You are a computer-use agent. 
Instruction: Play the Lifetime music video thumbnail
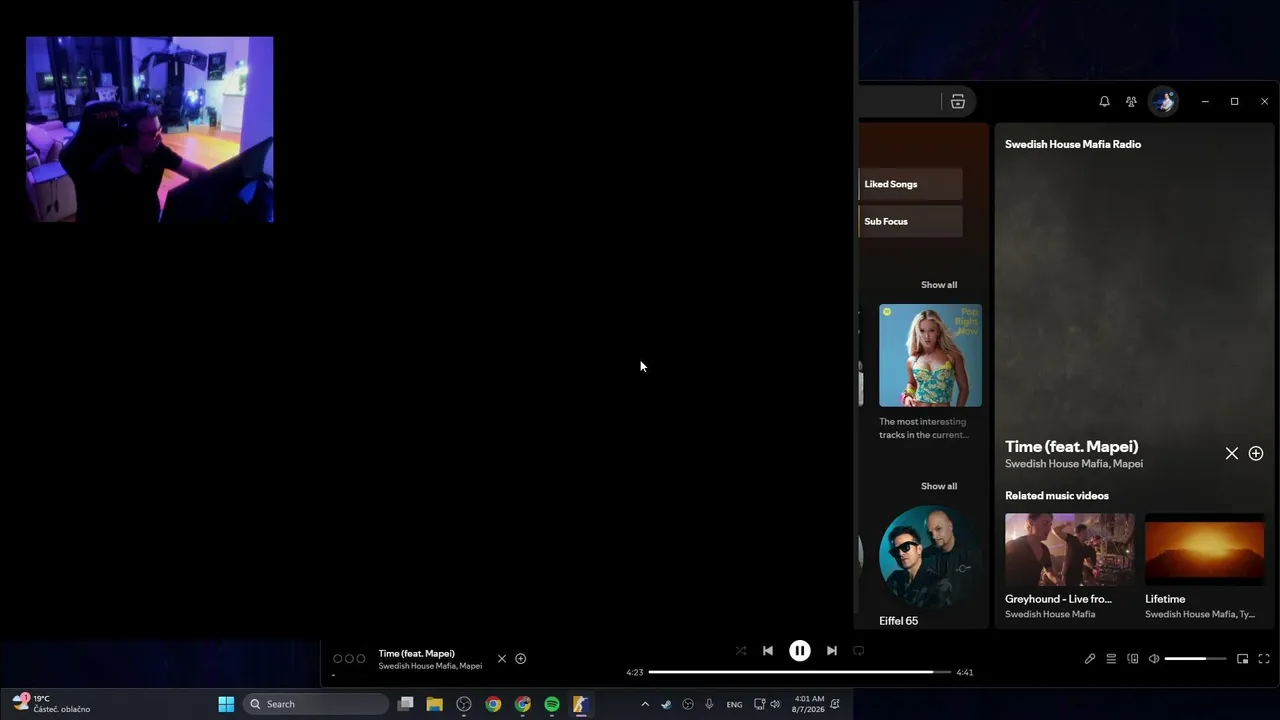click(1204, 549)
